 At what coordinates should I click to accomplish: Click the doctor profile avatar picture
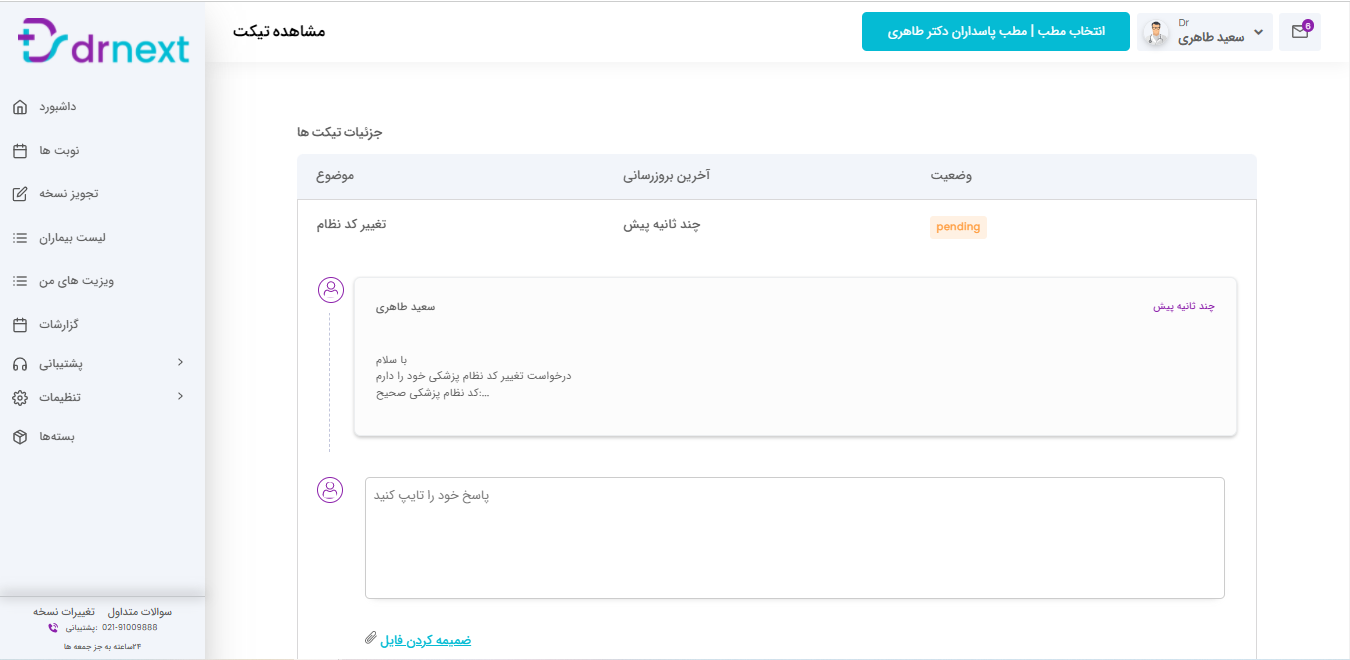pyautogui.click(x=1156, y=33)
